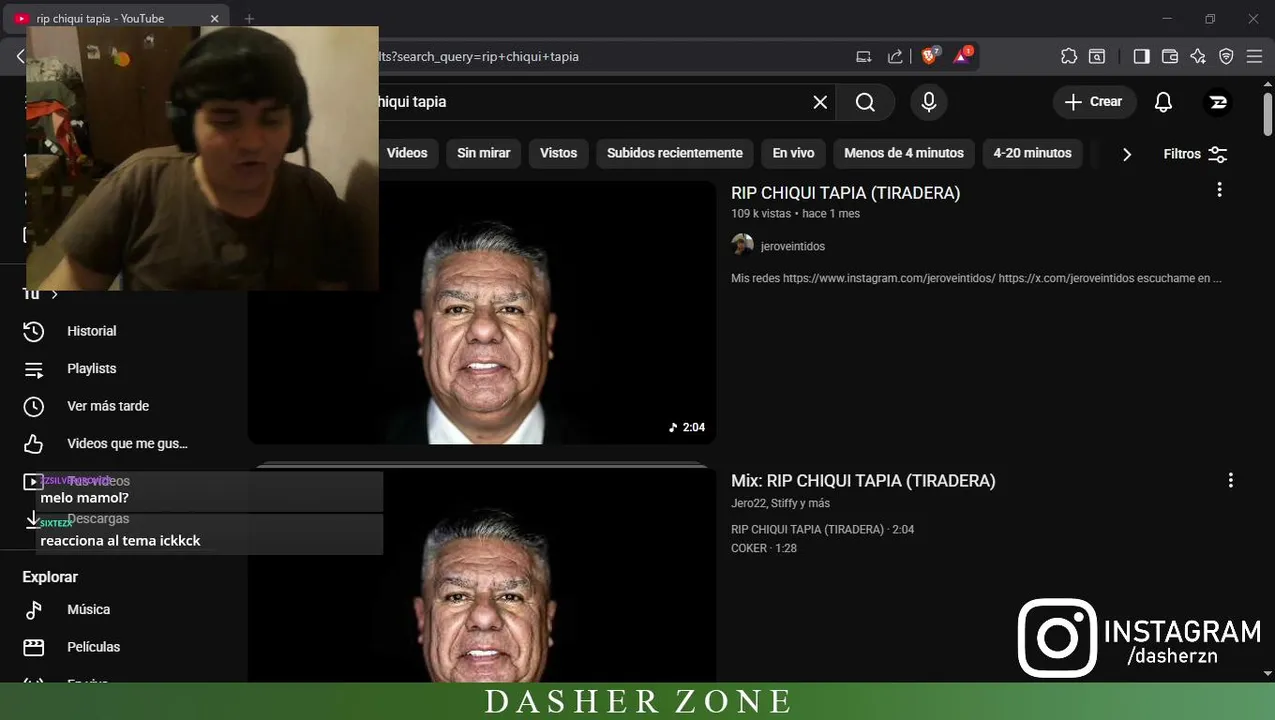Open the jeroveintidos channel avatar

(742, 246)
